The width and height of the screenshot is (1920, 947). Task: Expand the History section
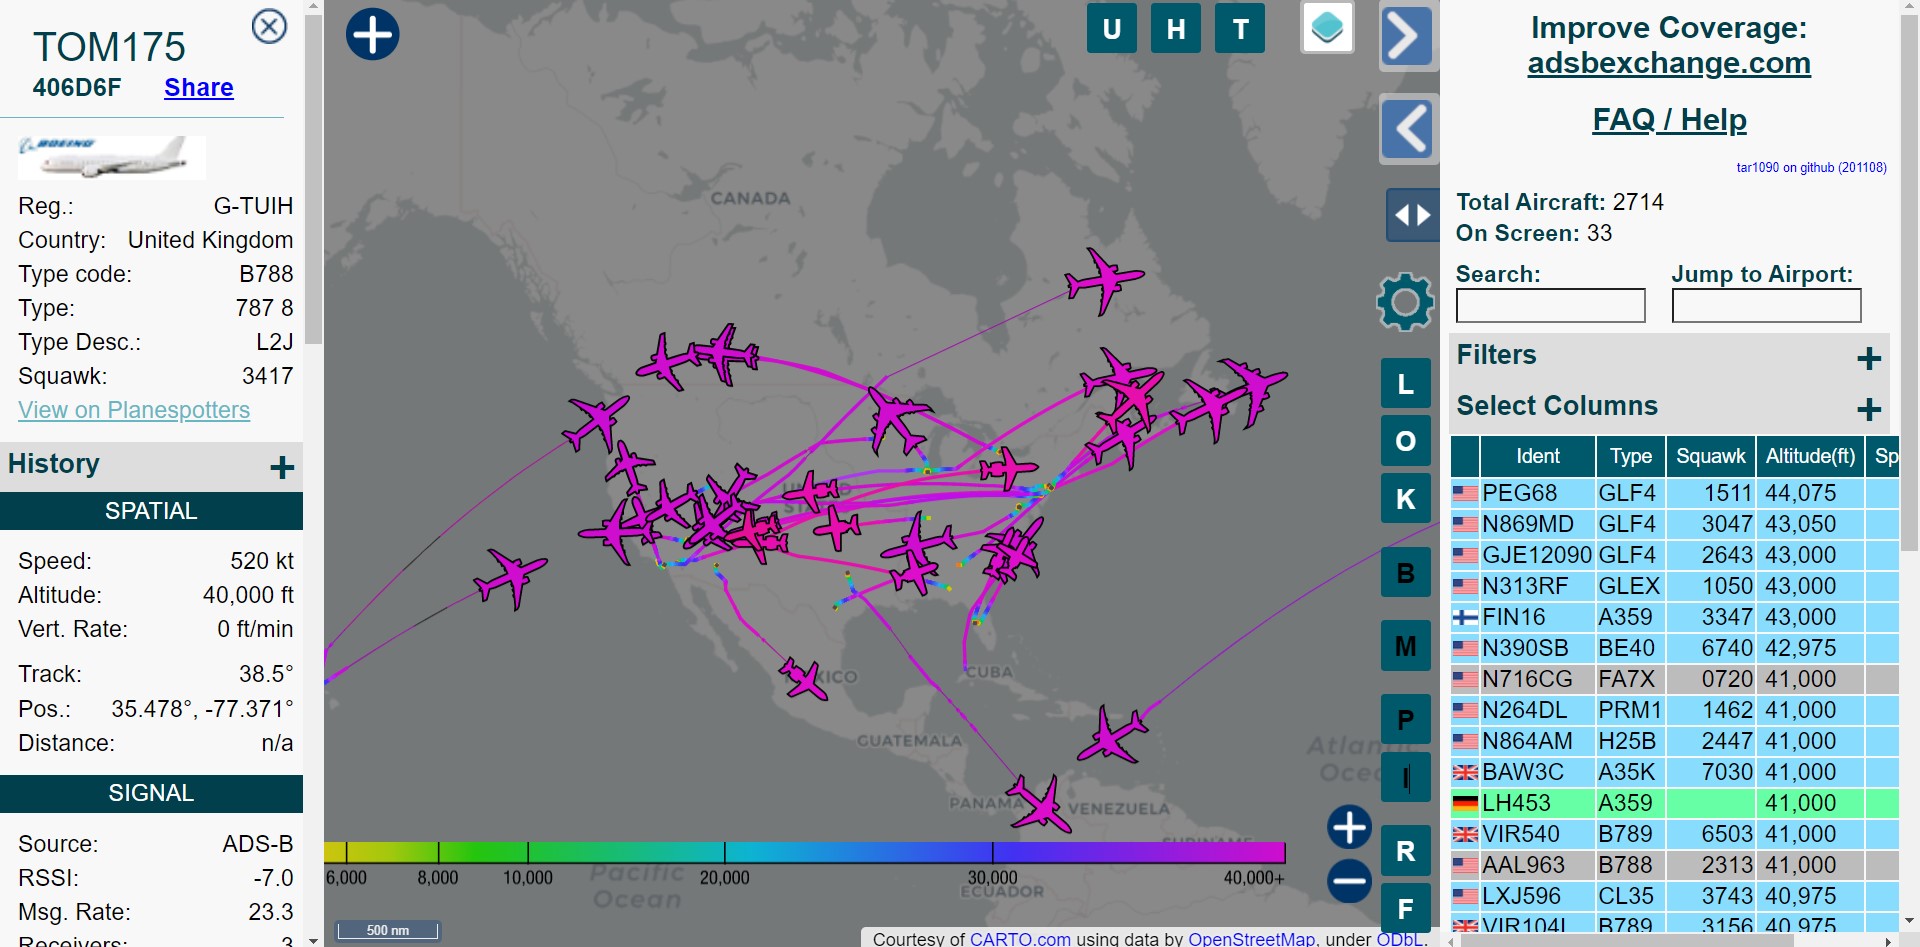pyautogui.click(x=281, y=467)
